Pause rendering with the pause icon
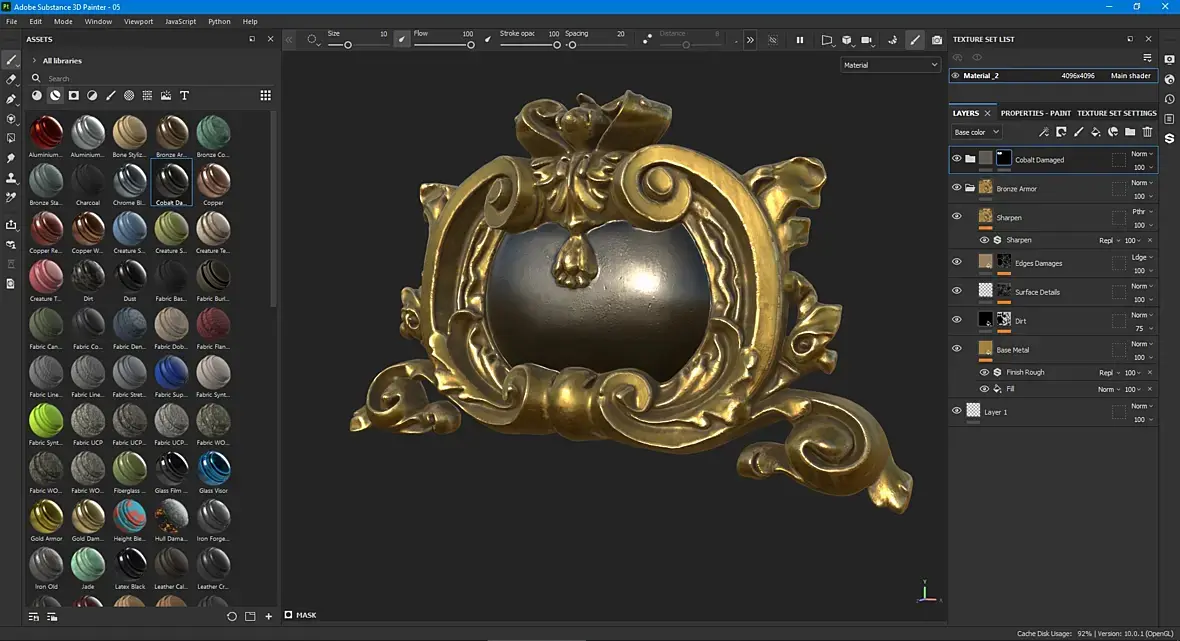The height and width of the screenshot is (641, 1180). coord(799,40)
